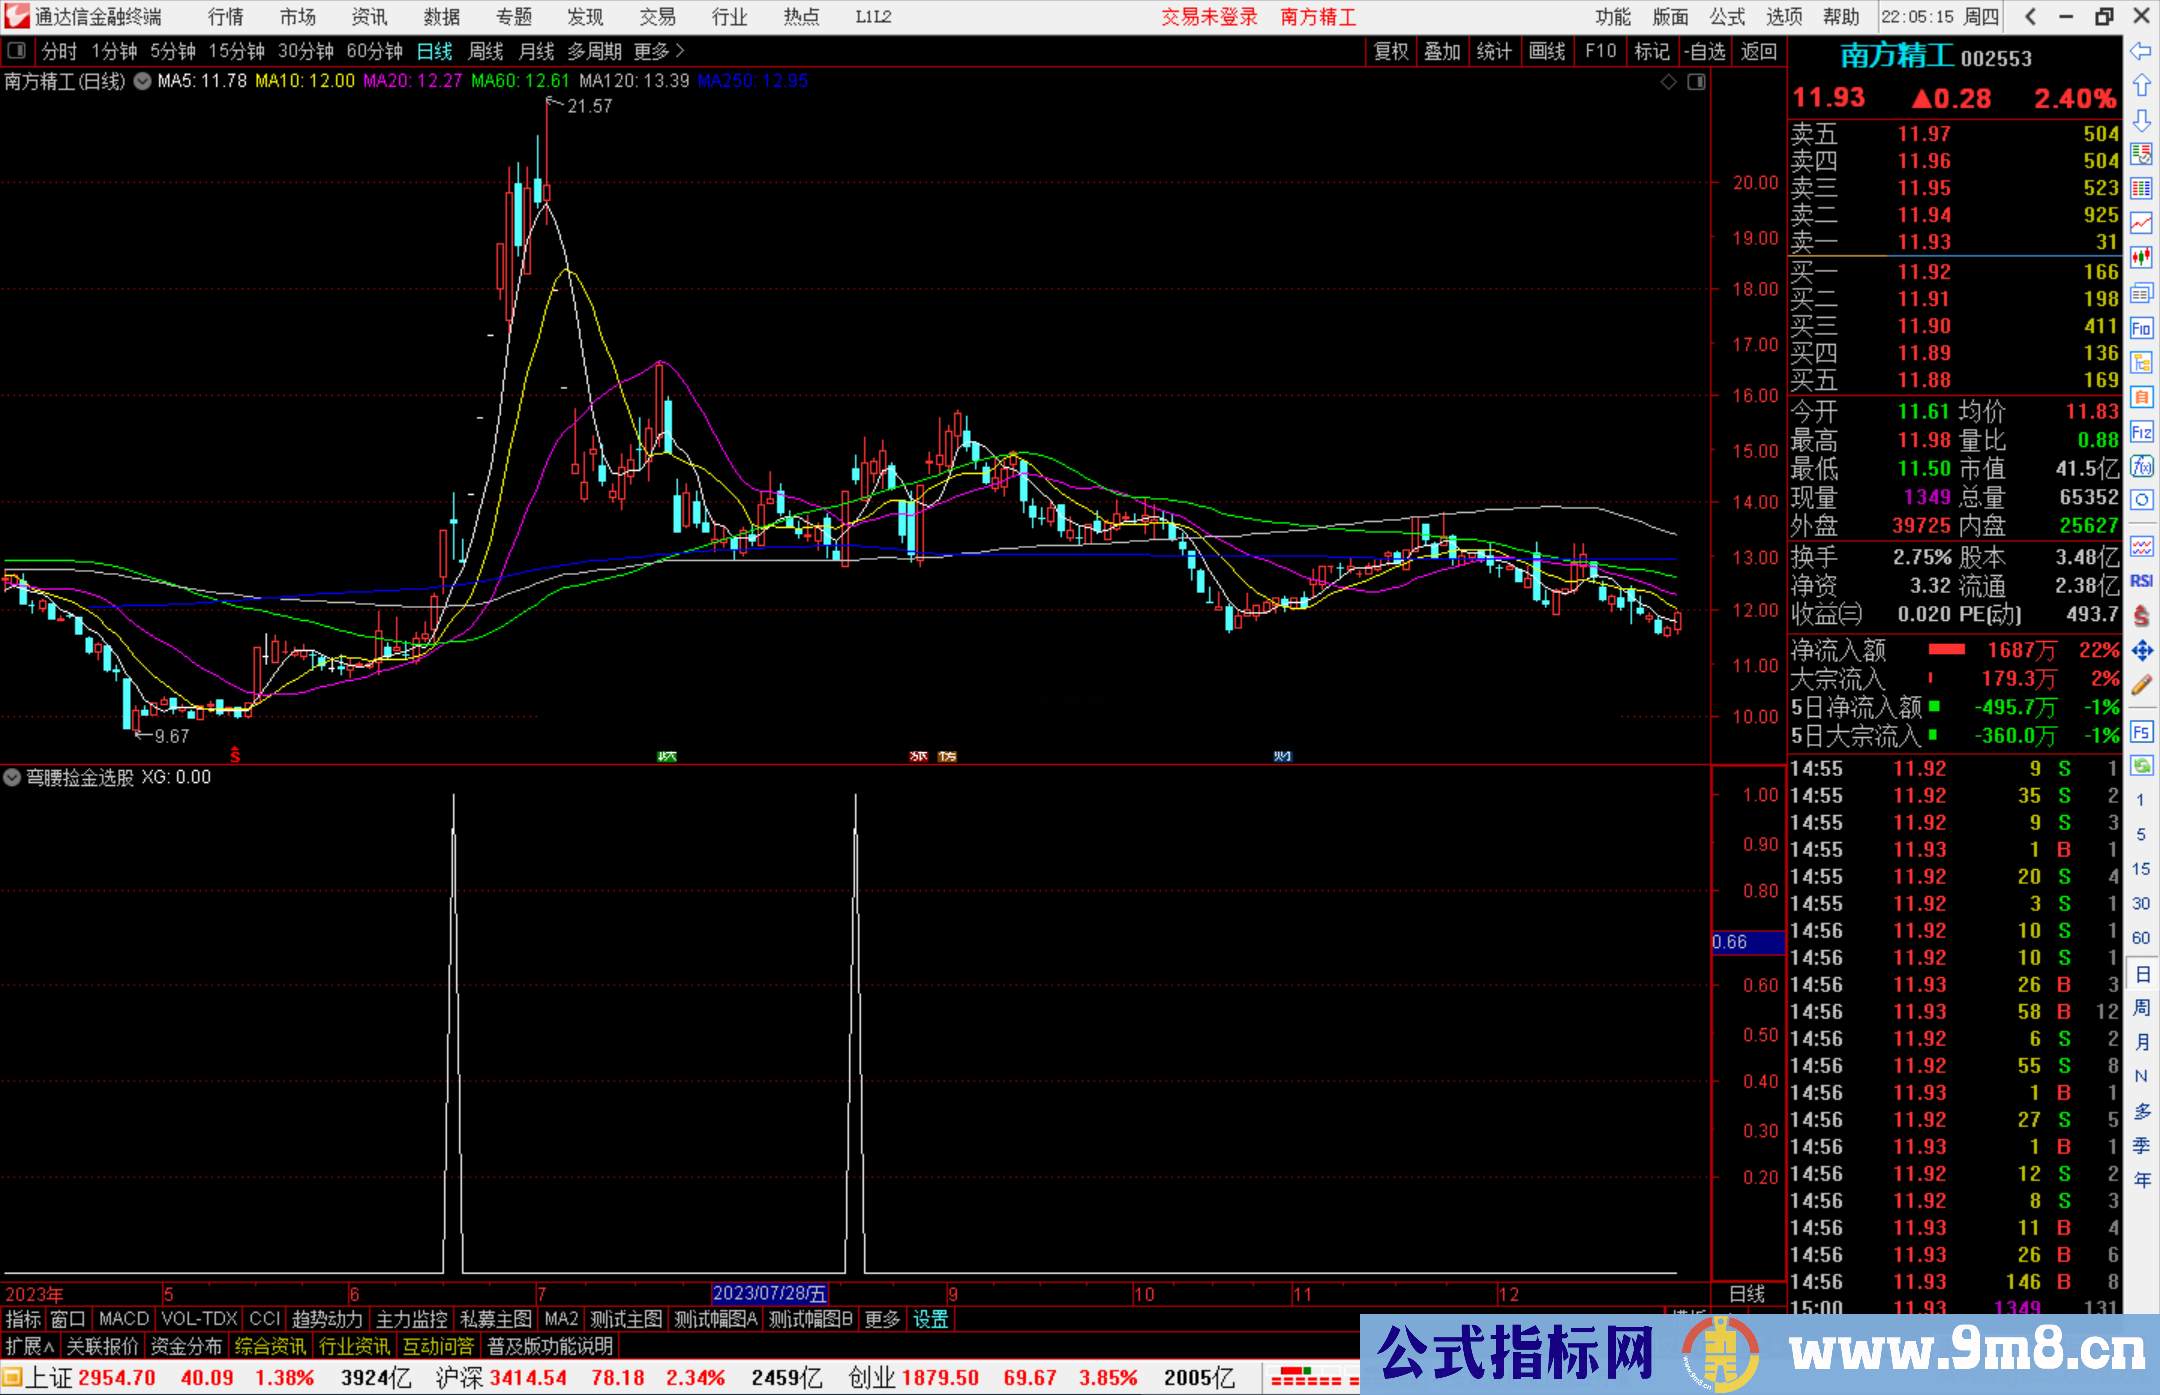This screenshot has height=1395, width=2160.
Task: Switch to the MACD indicator tab
Action: coord(123,1319)
